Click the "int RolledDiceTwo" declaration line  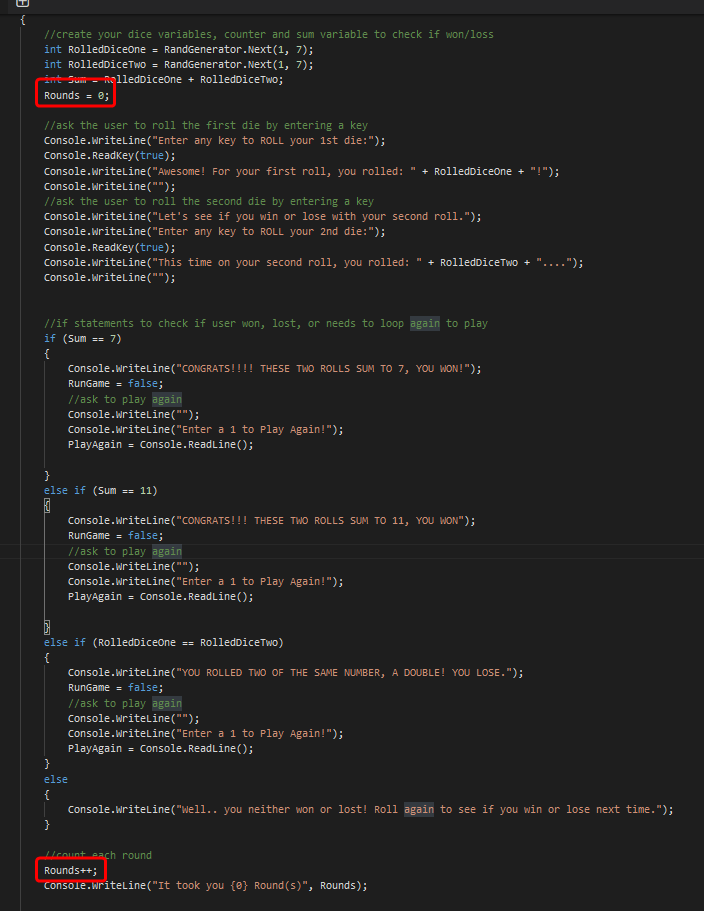coord(179,64)
